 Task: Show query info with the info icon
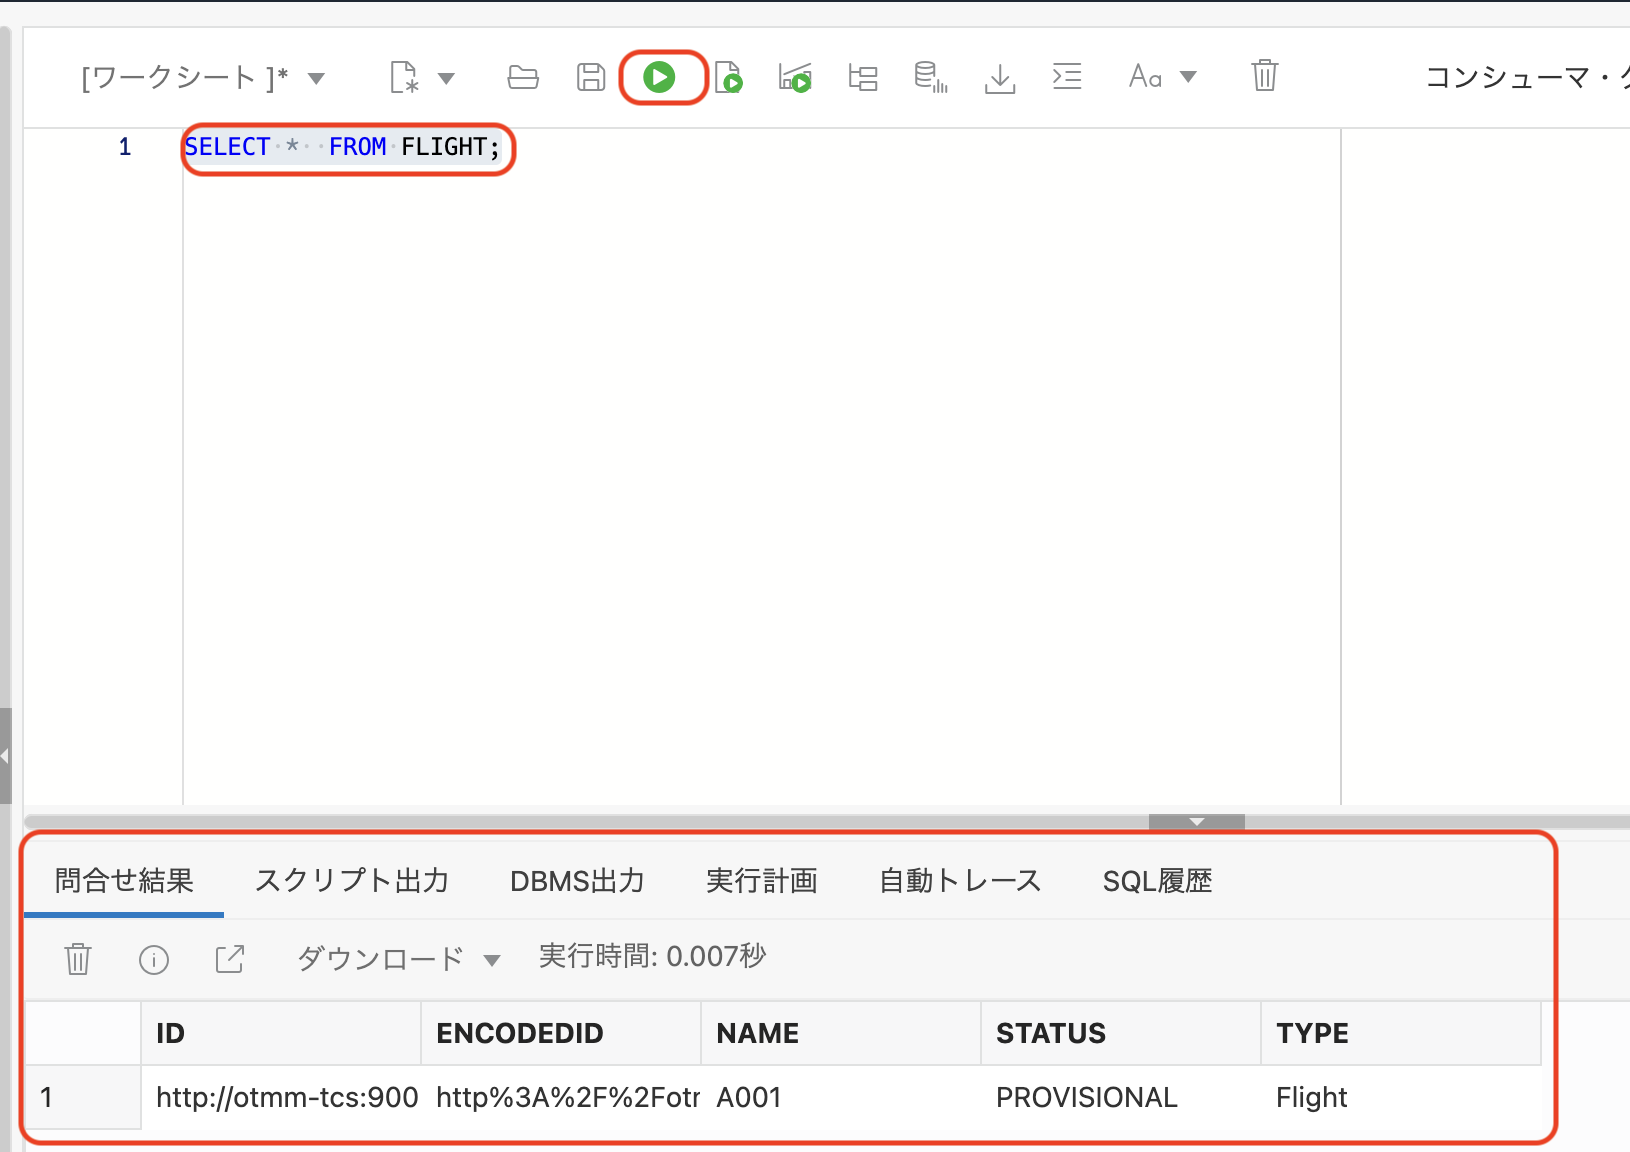(153, 960)
